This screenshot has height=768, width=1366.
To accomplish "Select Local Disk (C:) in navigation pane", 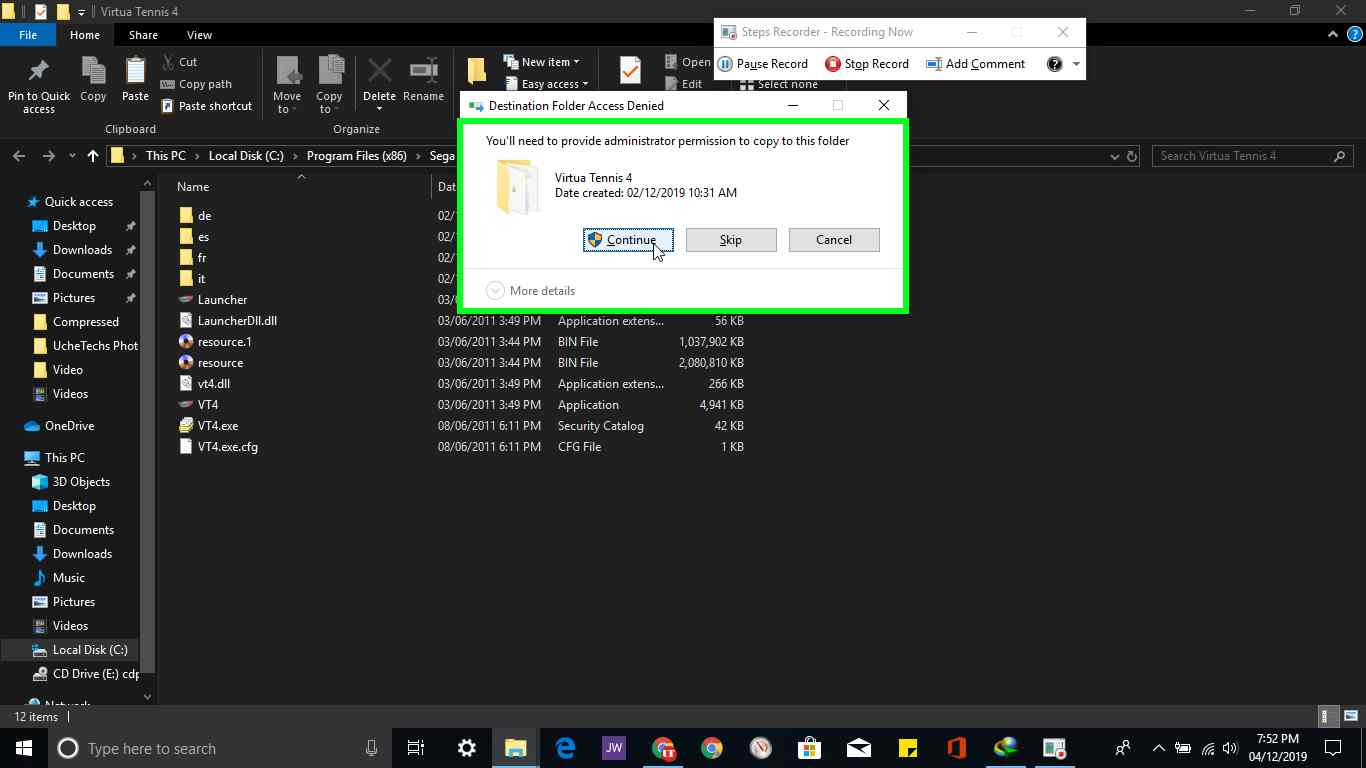I will coord(90,650).
